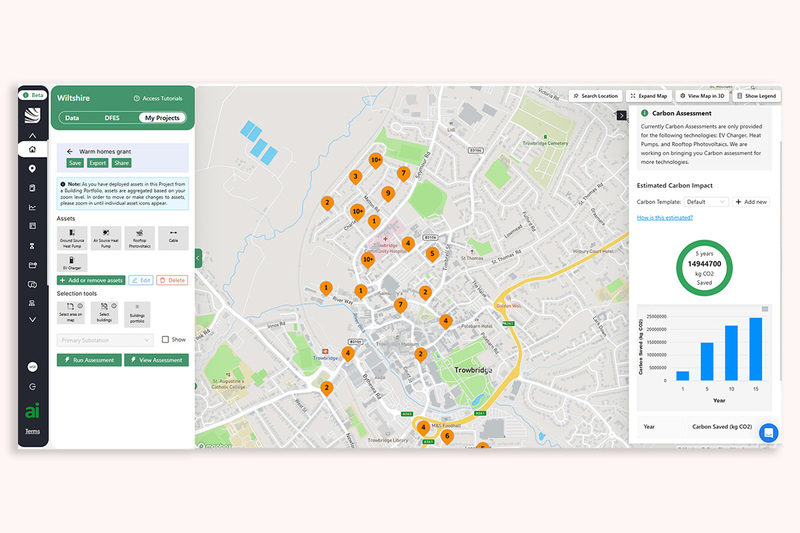Screen dimensions: 800x533
Task: Open the line chart sidebar icon
Action: [x=32, y=207]
